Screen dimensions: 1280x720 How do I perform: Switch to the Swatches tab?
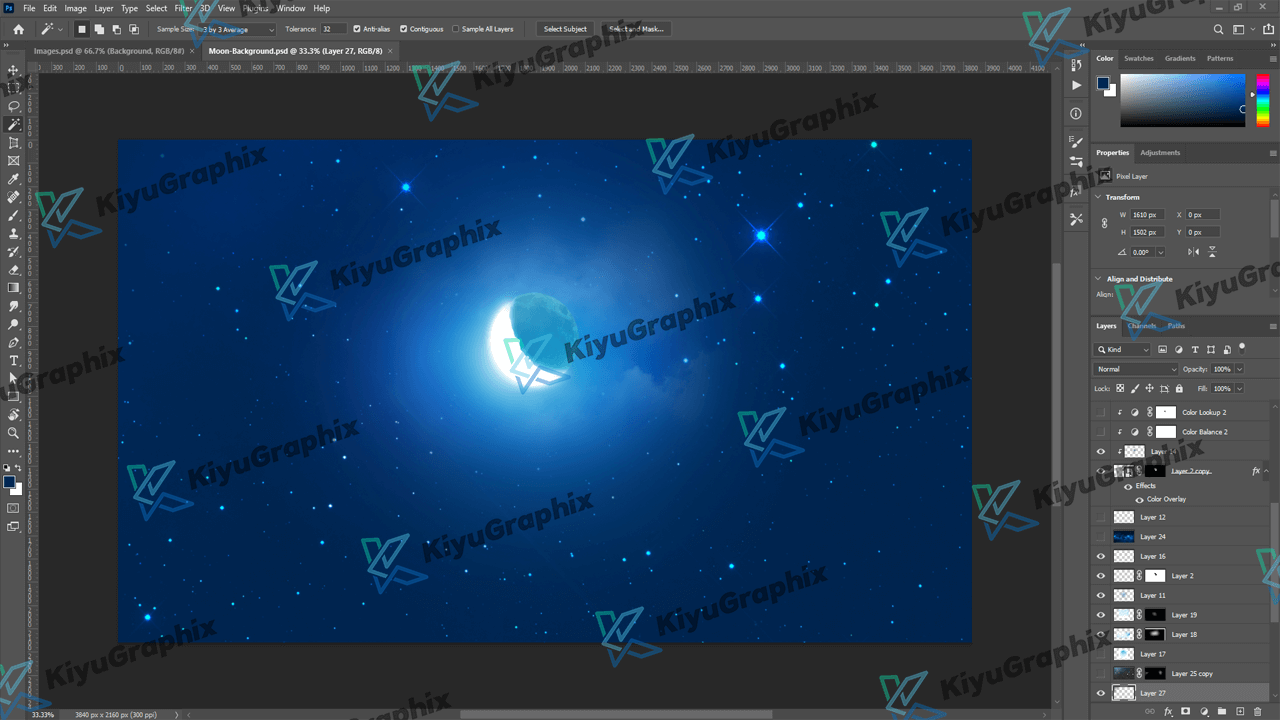coord(1138,58)
